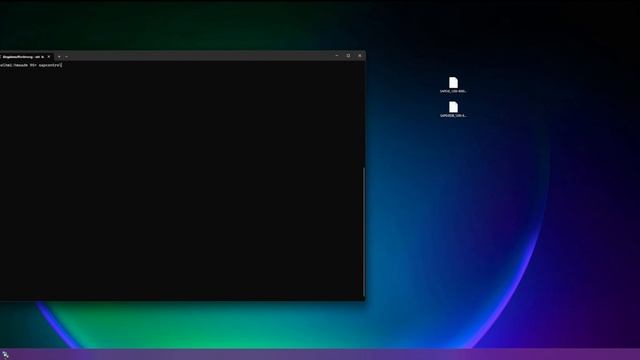Image resolution: width=640 pixels, height=360 pixels.
Task: Close the terminal window
Action: coord(360,56)
